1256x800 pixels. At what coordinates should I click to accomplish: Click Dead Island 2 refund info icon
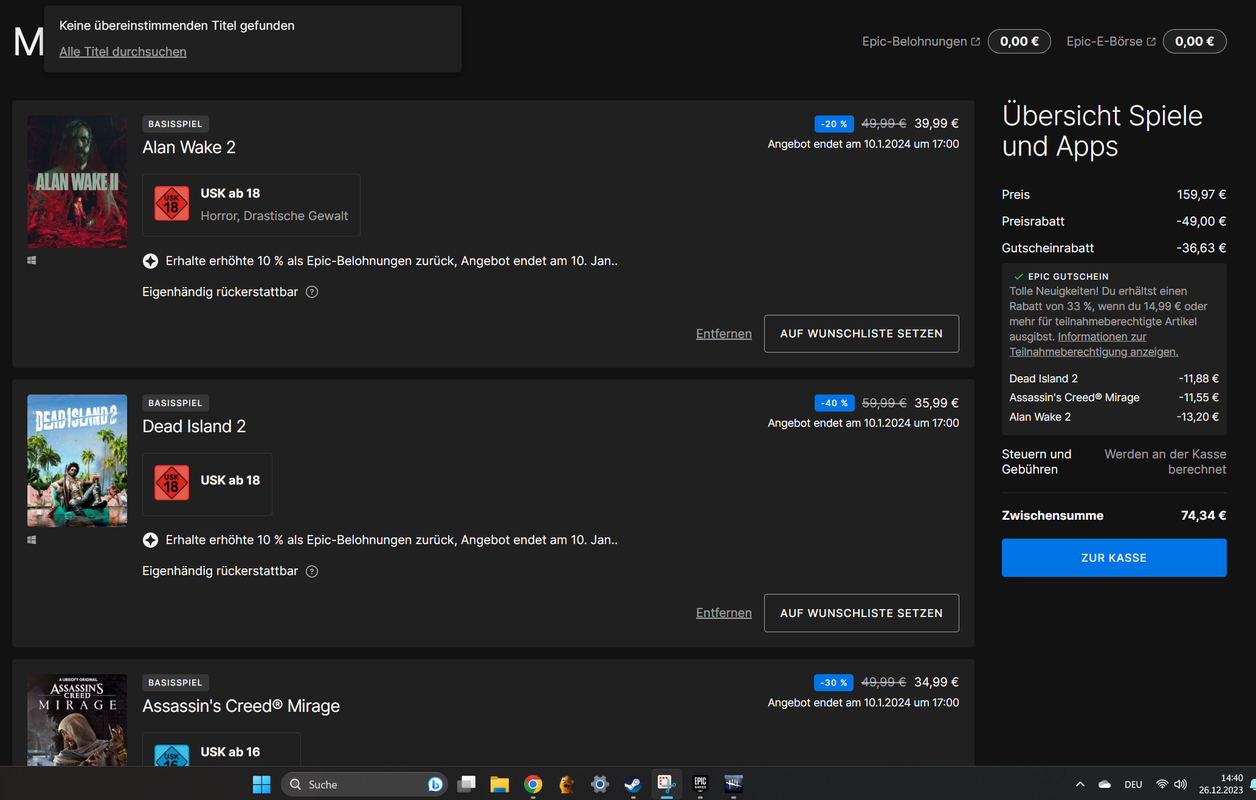[x=312, y=571]
